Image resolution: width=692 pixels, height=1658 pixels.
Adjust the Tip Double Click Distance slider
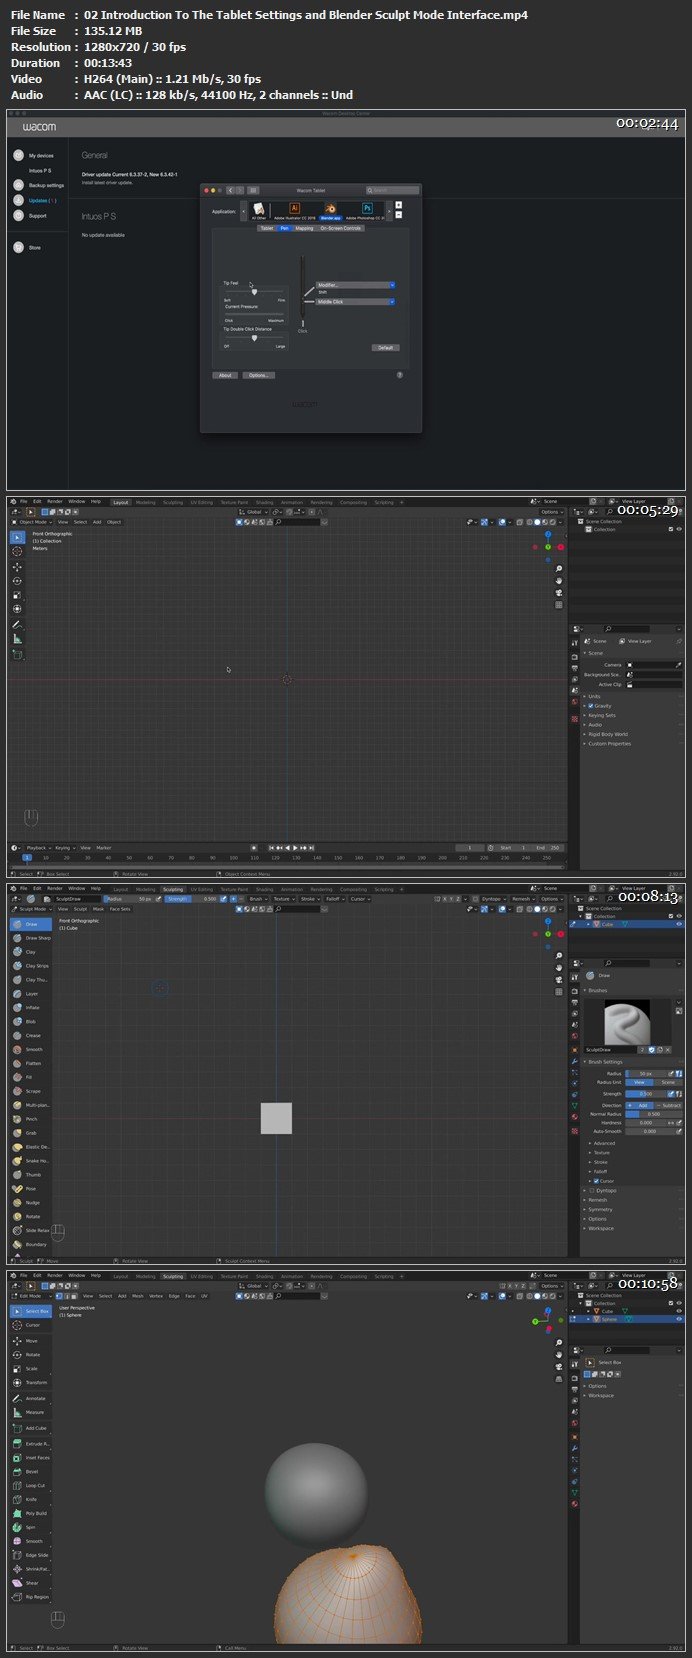(x=254, y=338)
